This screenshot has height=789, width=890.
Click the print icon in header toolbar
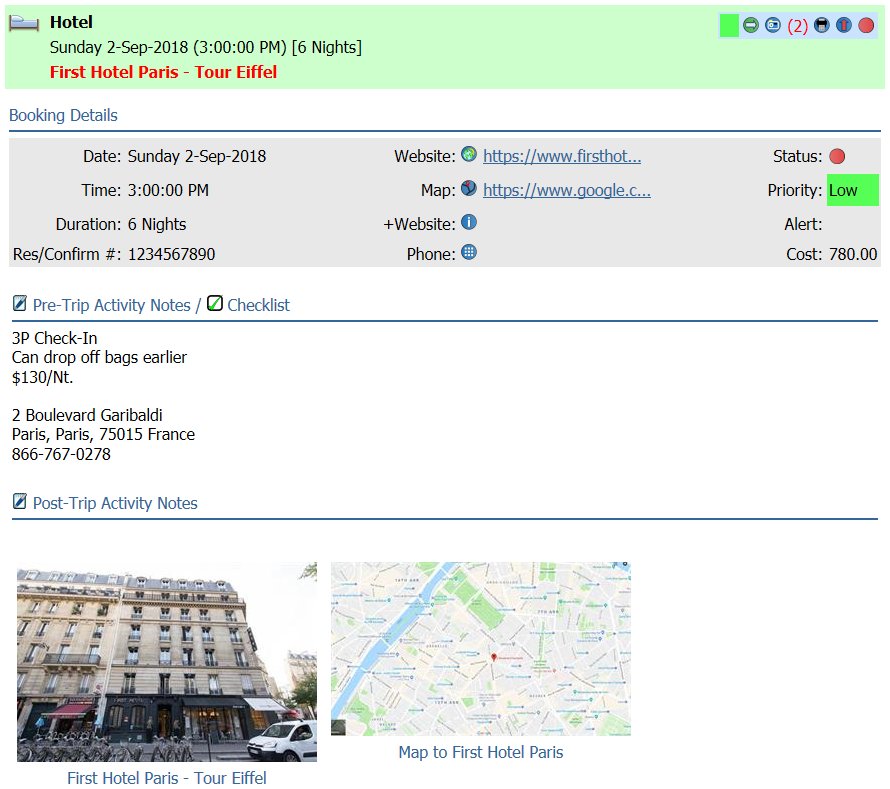[x=821, y=26]
